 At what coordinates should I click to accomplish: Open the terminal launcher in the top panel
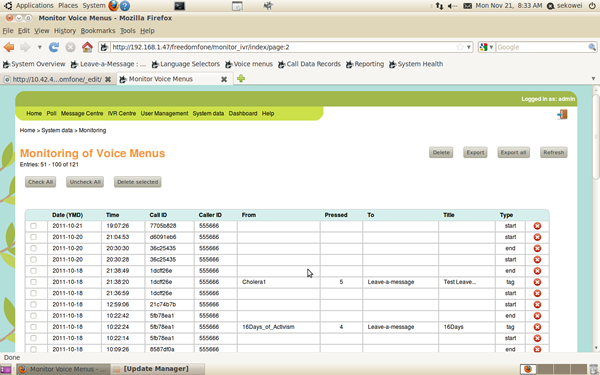coord(179,5)
